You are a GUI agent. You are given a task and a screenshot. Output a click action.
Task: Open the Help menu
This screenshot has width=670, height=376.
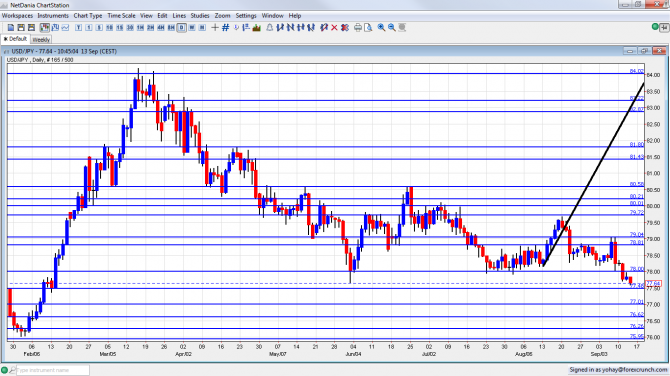tap(295, 16)
